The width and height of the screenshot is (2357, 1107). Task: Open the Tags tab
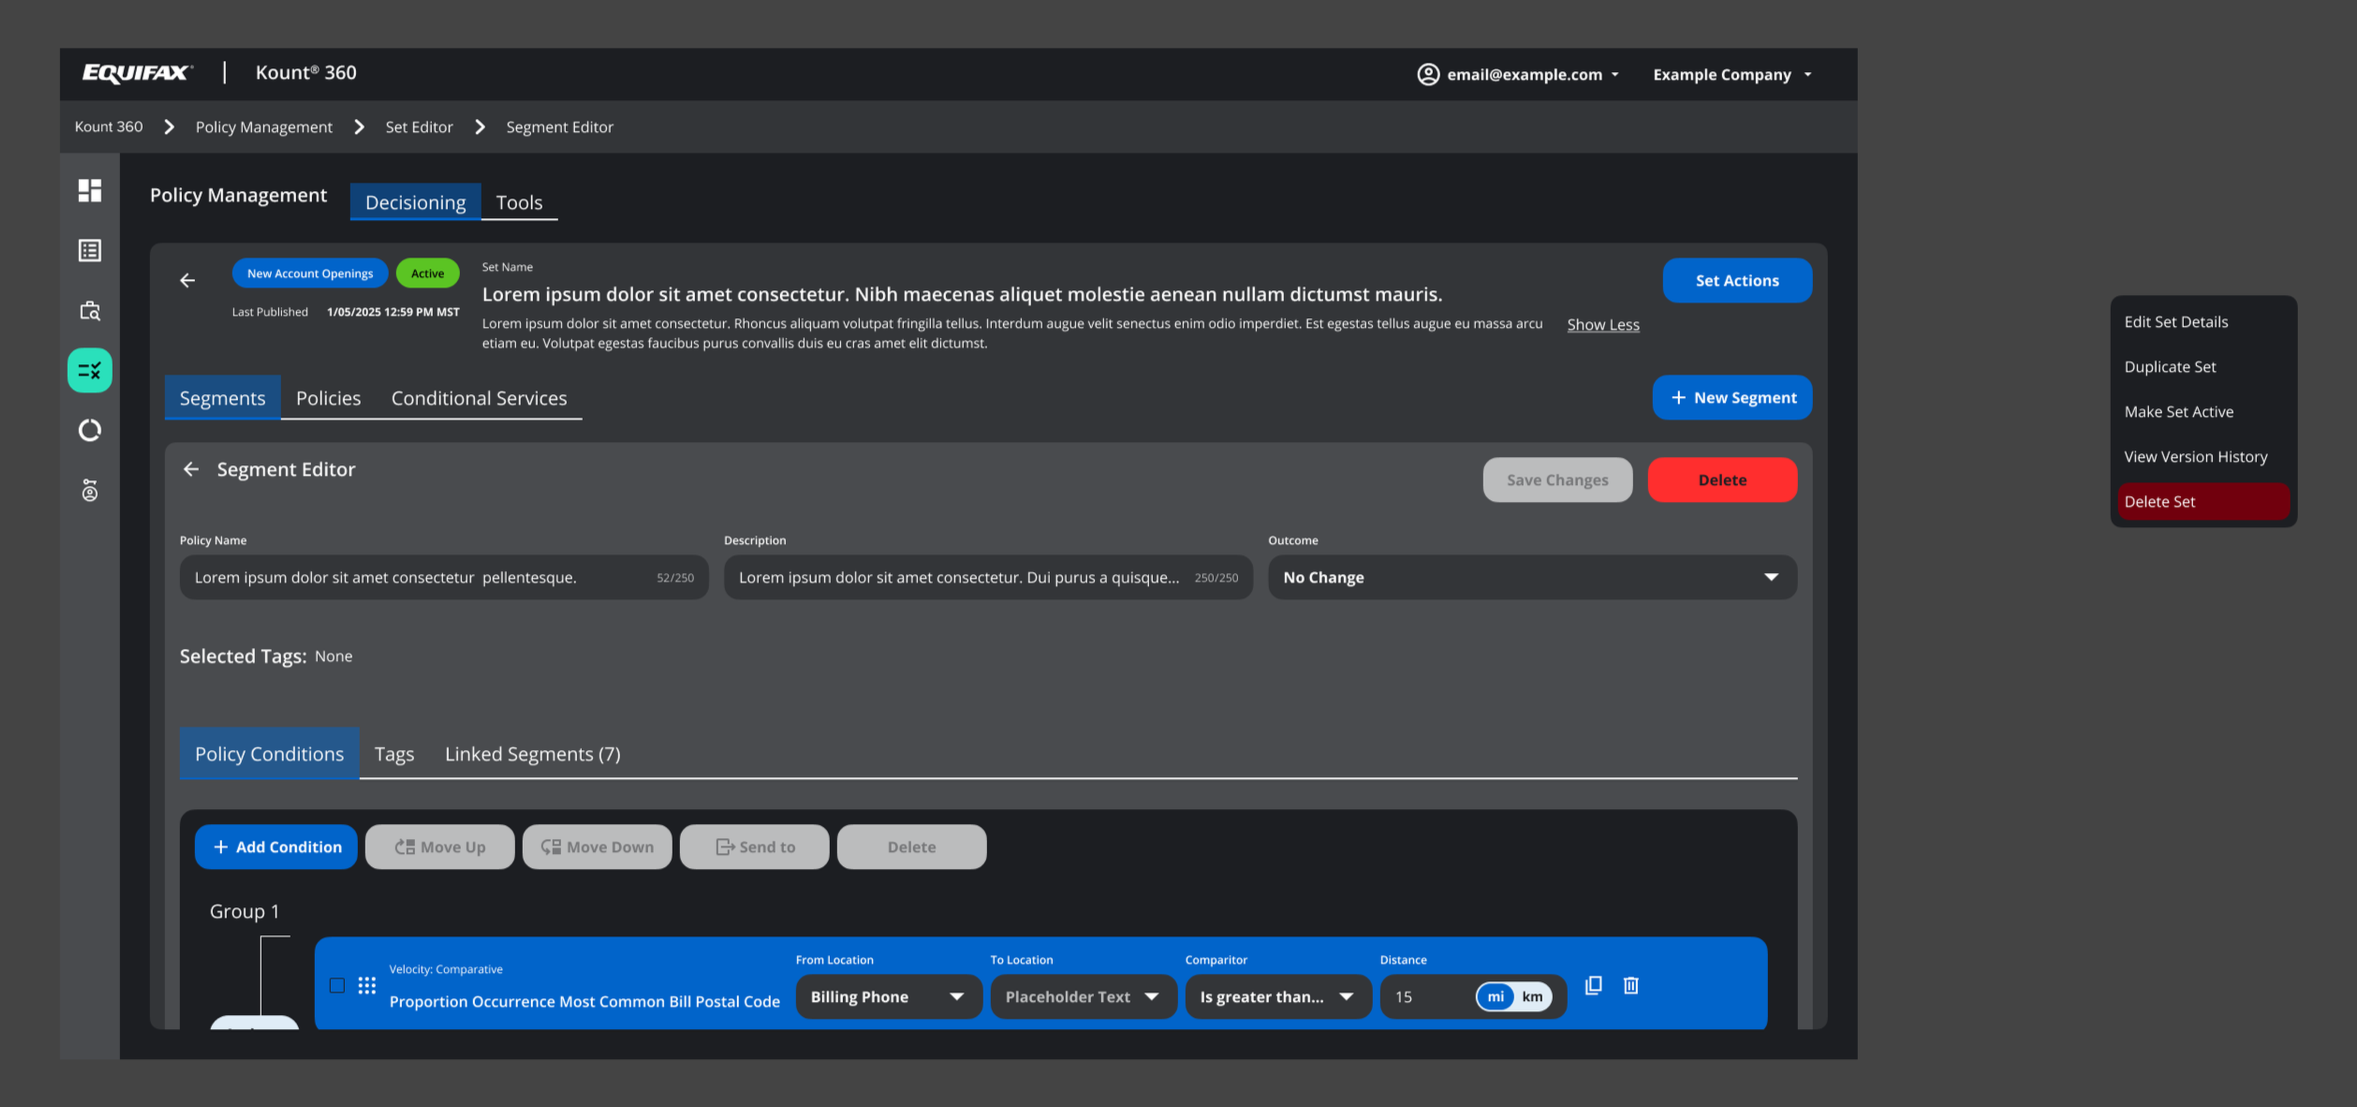(x=394, y=754)
